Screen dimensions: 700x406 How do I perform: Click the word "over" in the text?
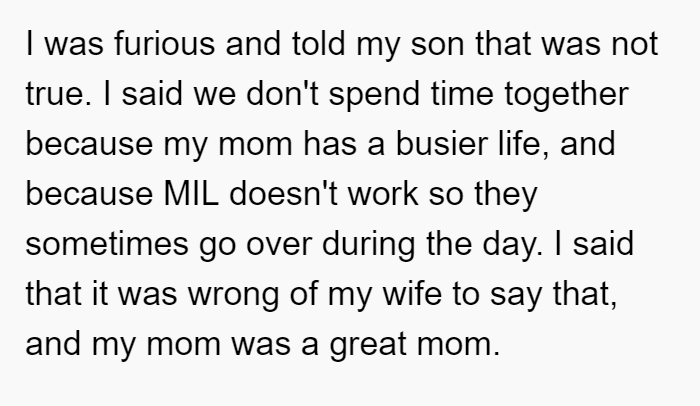click(x=279, y=244)
